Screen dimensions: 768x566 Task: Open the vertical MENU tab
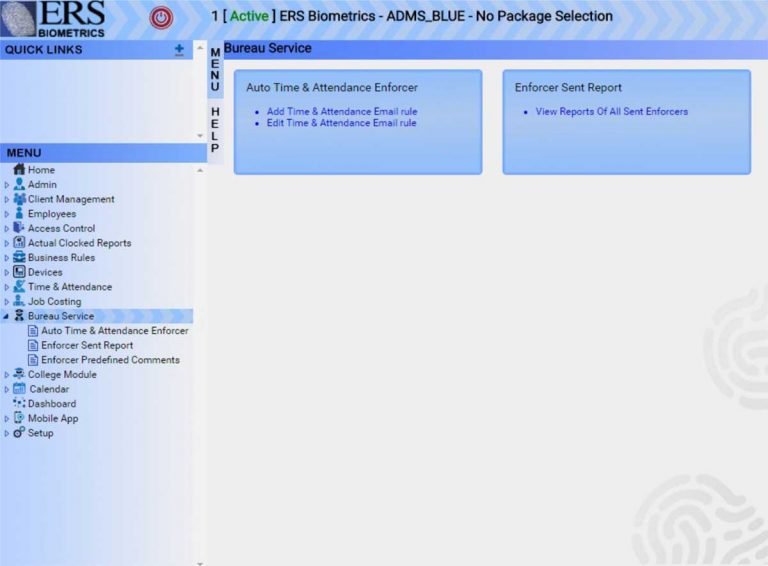215,70
